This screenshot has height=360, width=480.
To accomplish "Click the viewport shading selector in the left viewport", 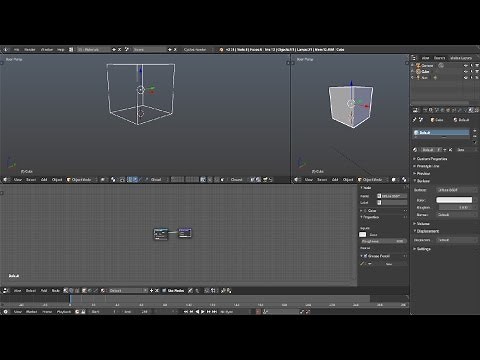I will pyautogui.click(x=103, y=180).
